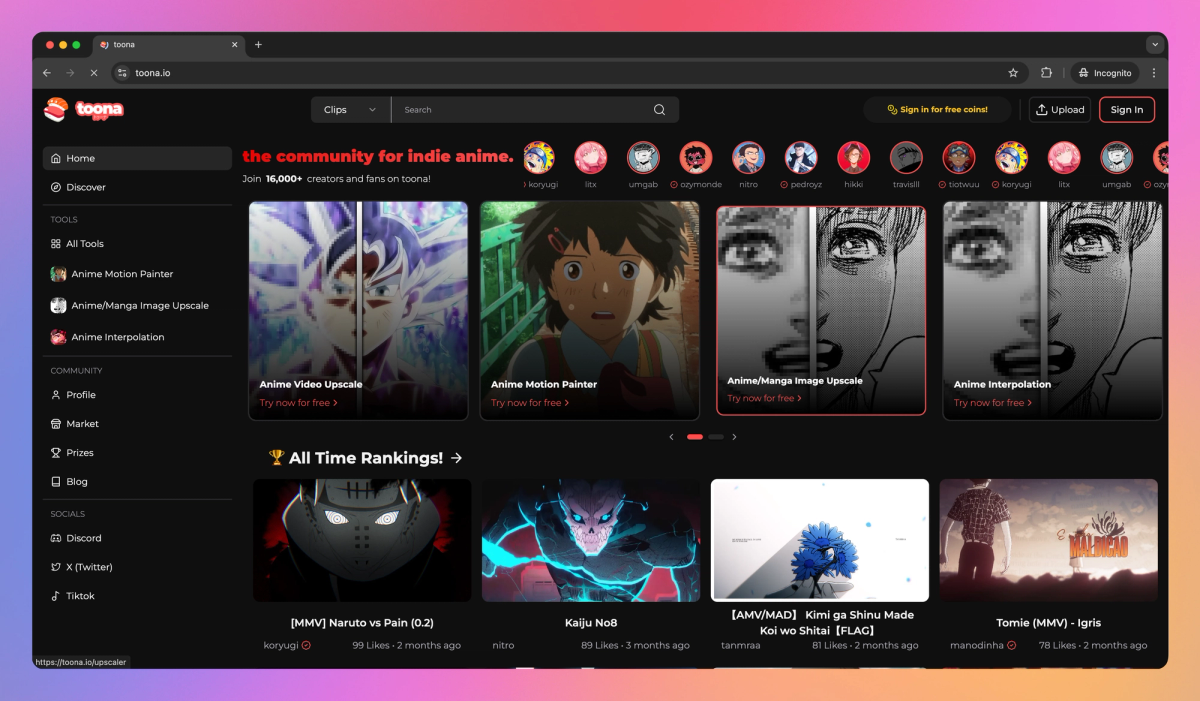Click the Sign In button
1200x701 pixels.
[1127, 109]
